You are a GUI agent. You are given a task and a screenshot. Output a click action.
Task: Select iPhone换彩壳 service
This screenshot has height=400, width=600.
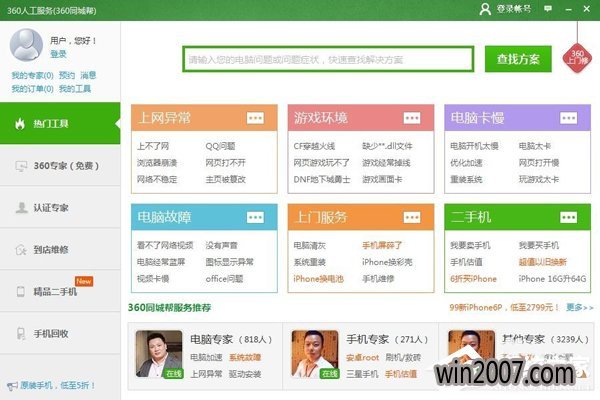(x=387, y=262)
